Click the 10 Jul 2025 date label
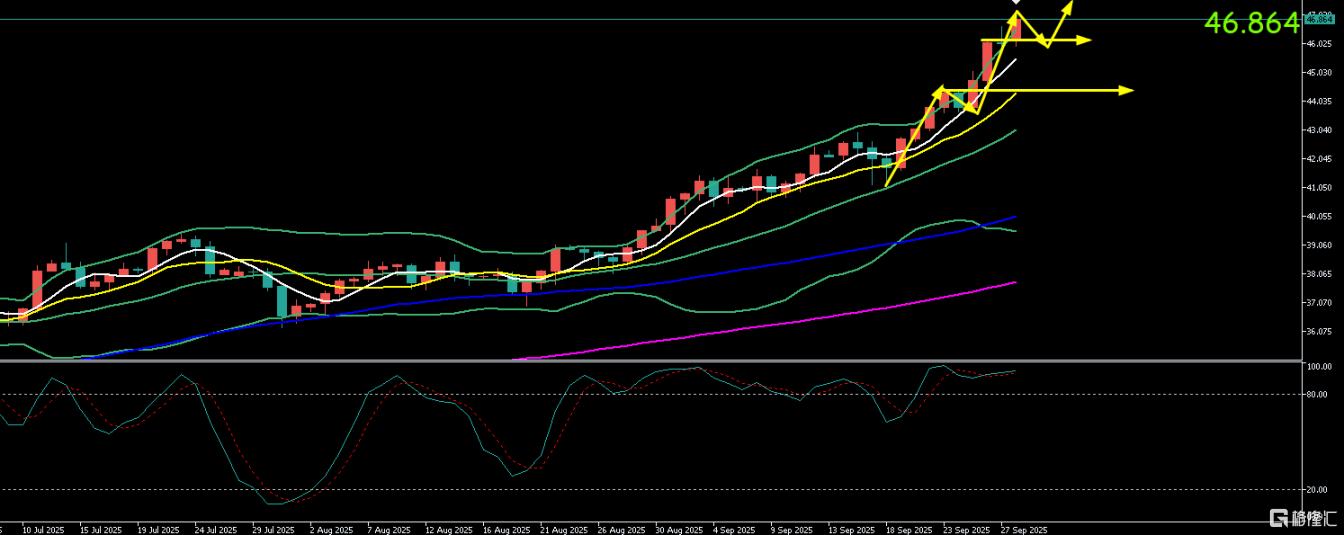The height and width of the screenshot is (535, 1344). coord(43,528)
